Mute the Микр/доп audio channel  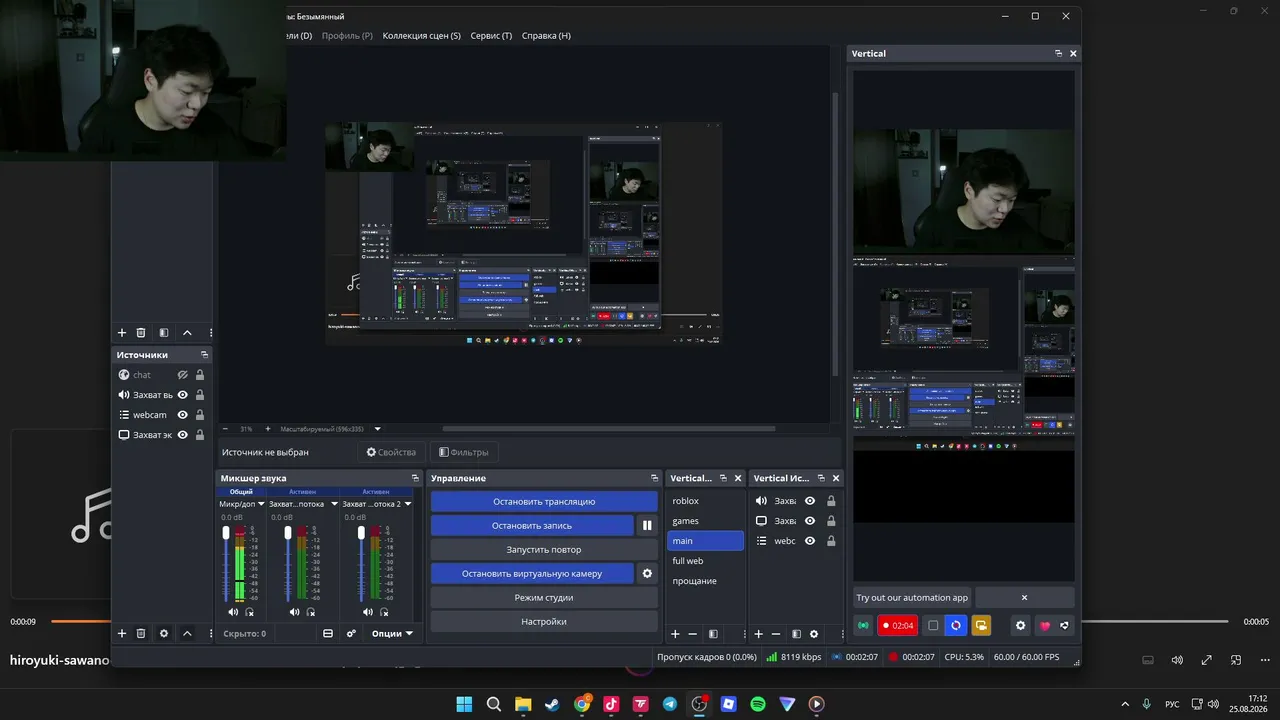point(233,612)
